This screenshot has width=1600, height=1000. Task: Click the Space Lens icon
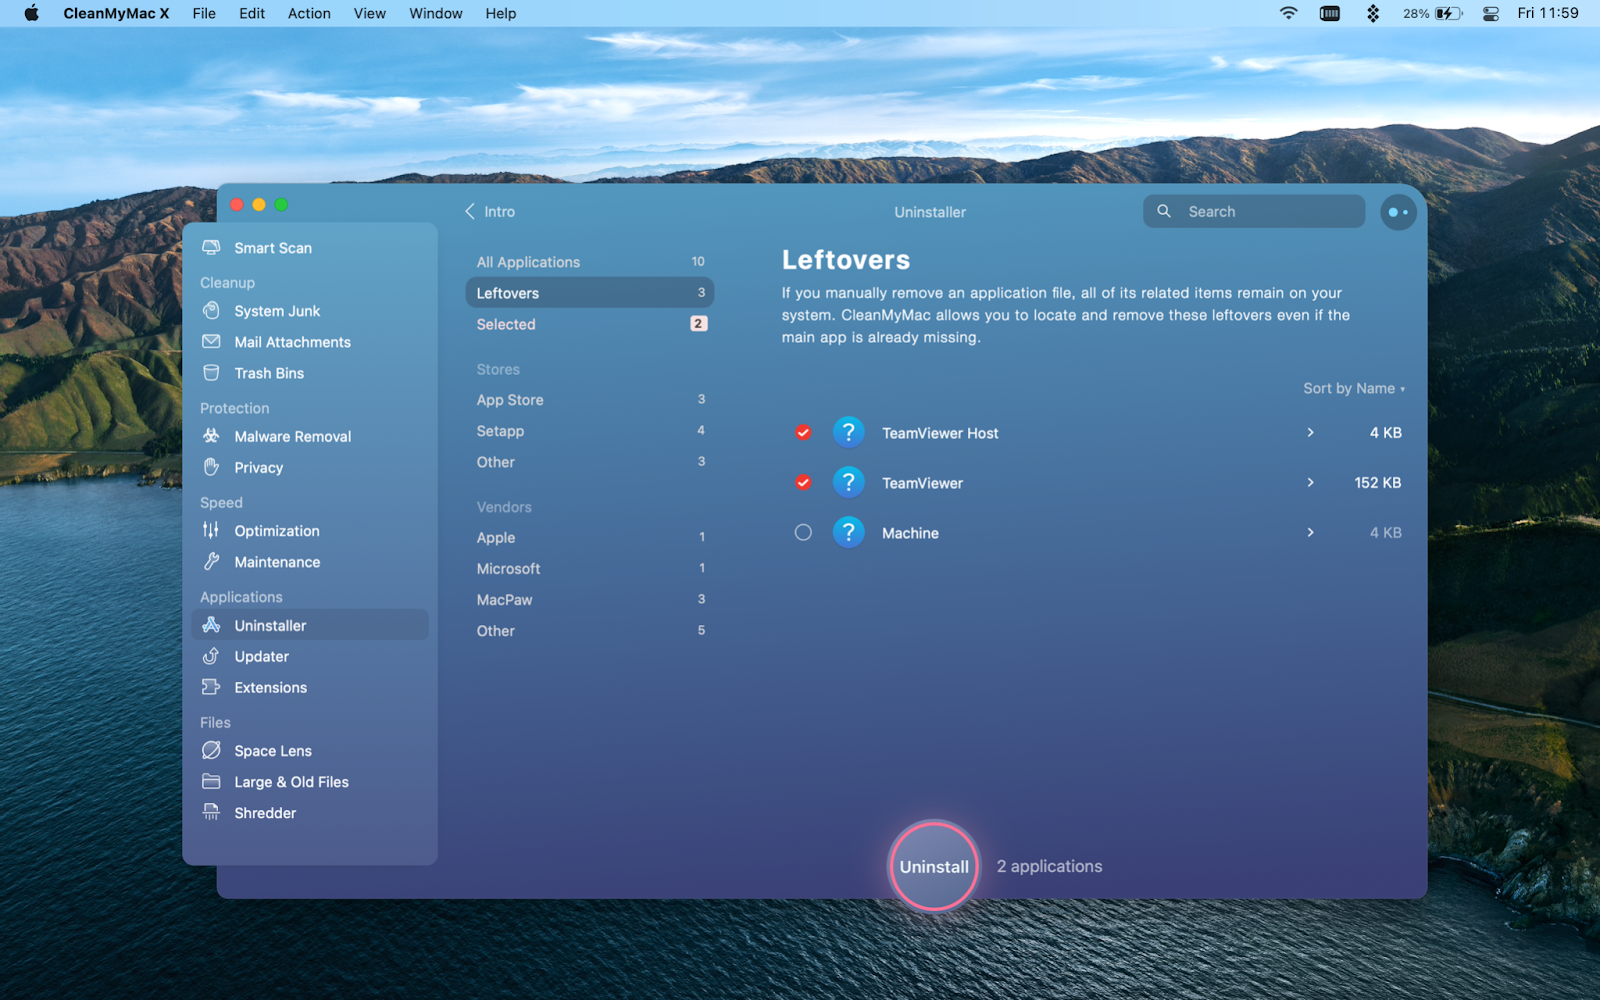(x=211, y=750)
